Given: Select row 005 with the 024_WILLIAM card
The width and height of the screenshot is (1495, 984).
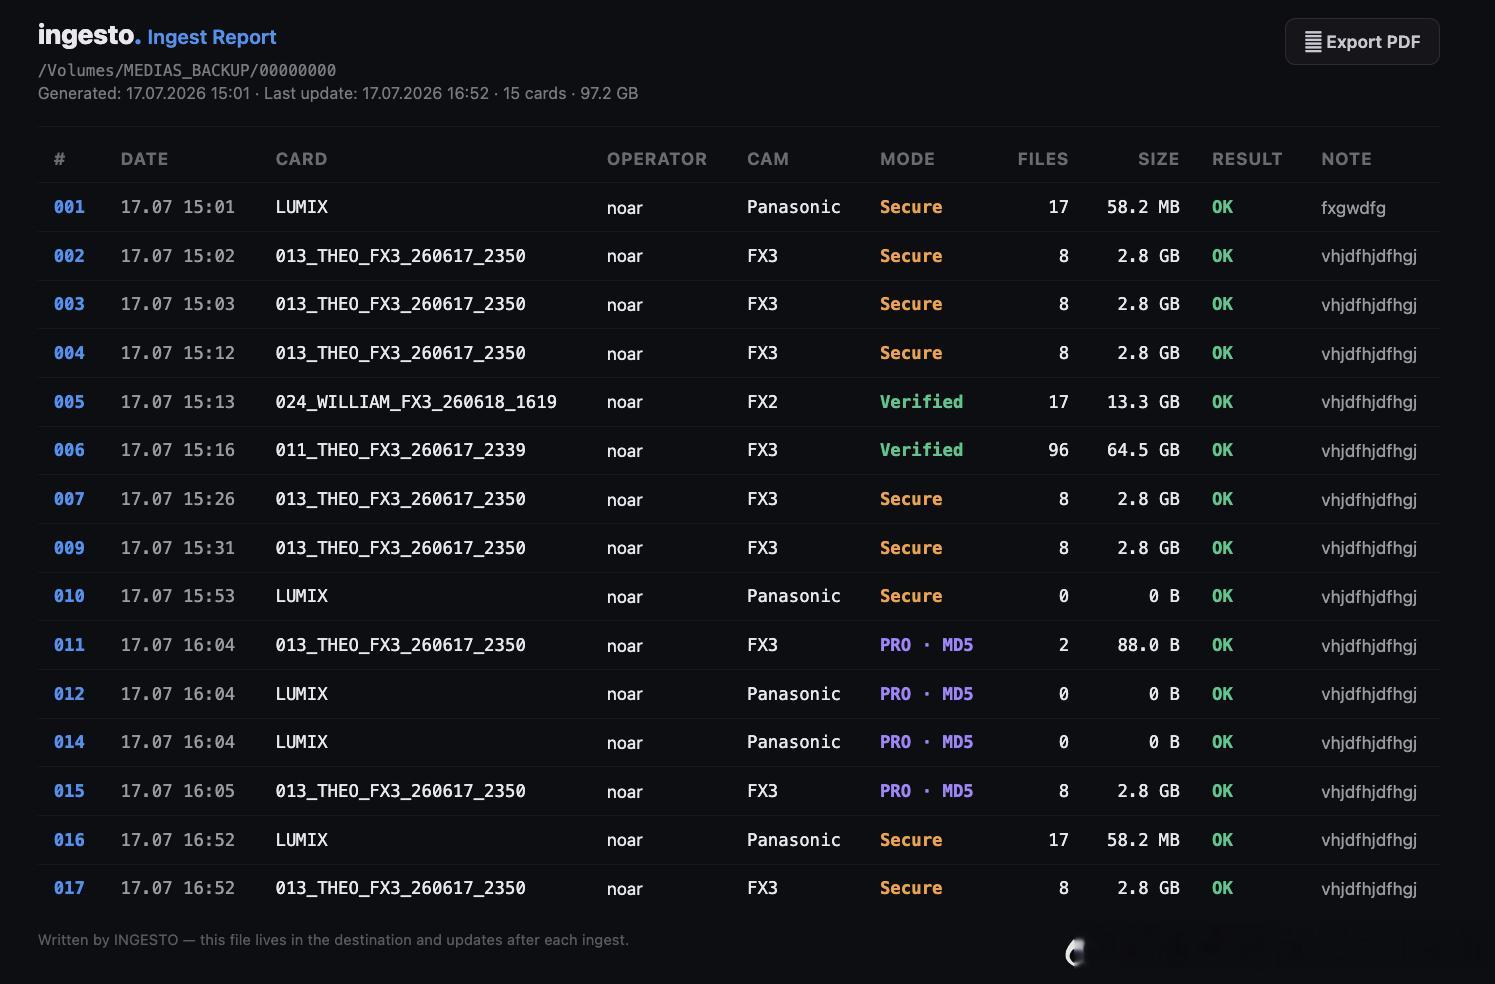Looking at the screenshot, I should click(739, 402).
